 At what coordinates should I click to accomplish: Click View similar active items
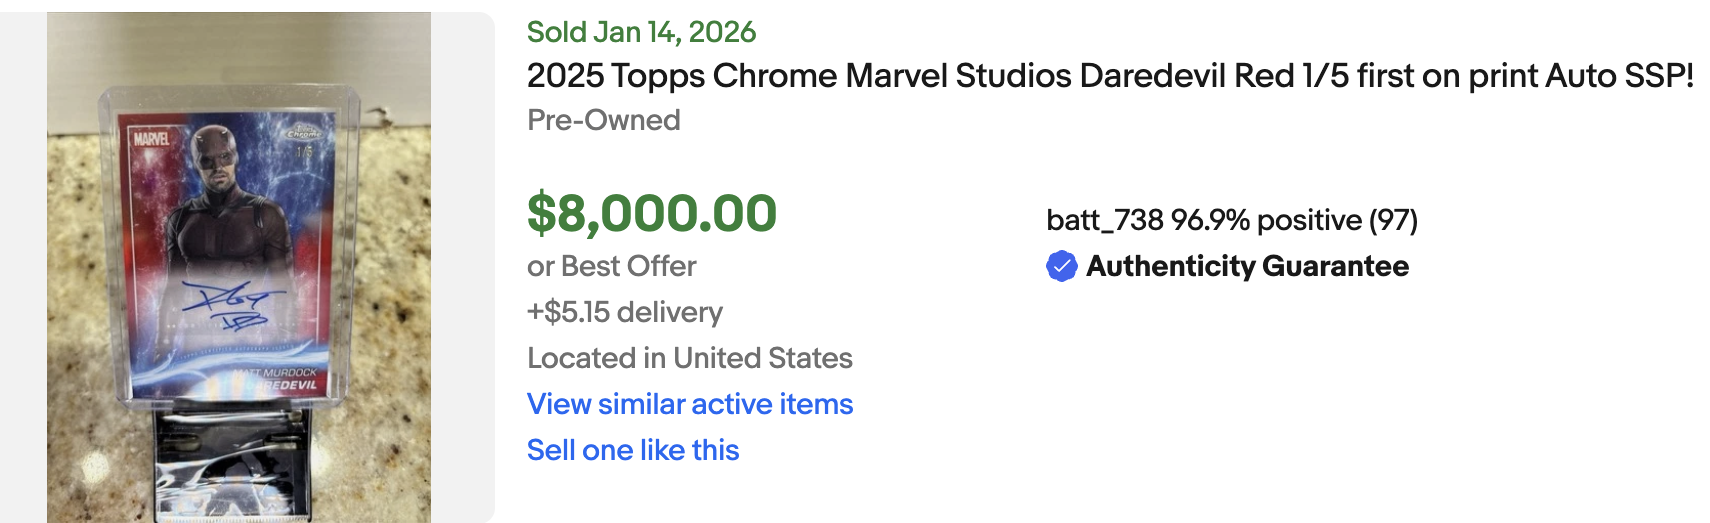coord(690,404)
